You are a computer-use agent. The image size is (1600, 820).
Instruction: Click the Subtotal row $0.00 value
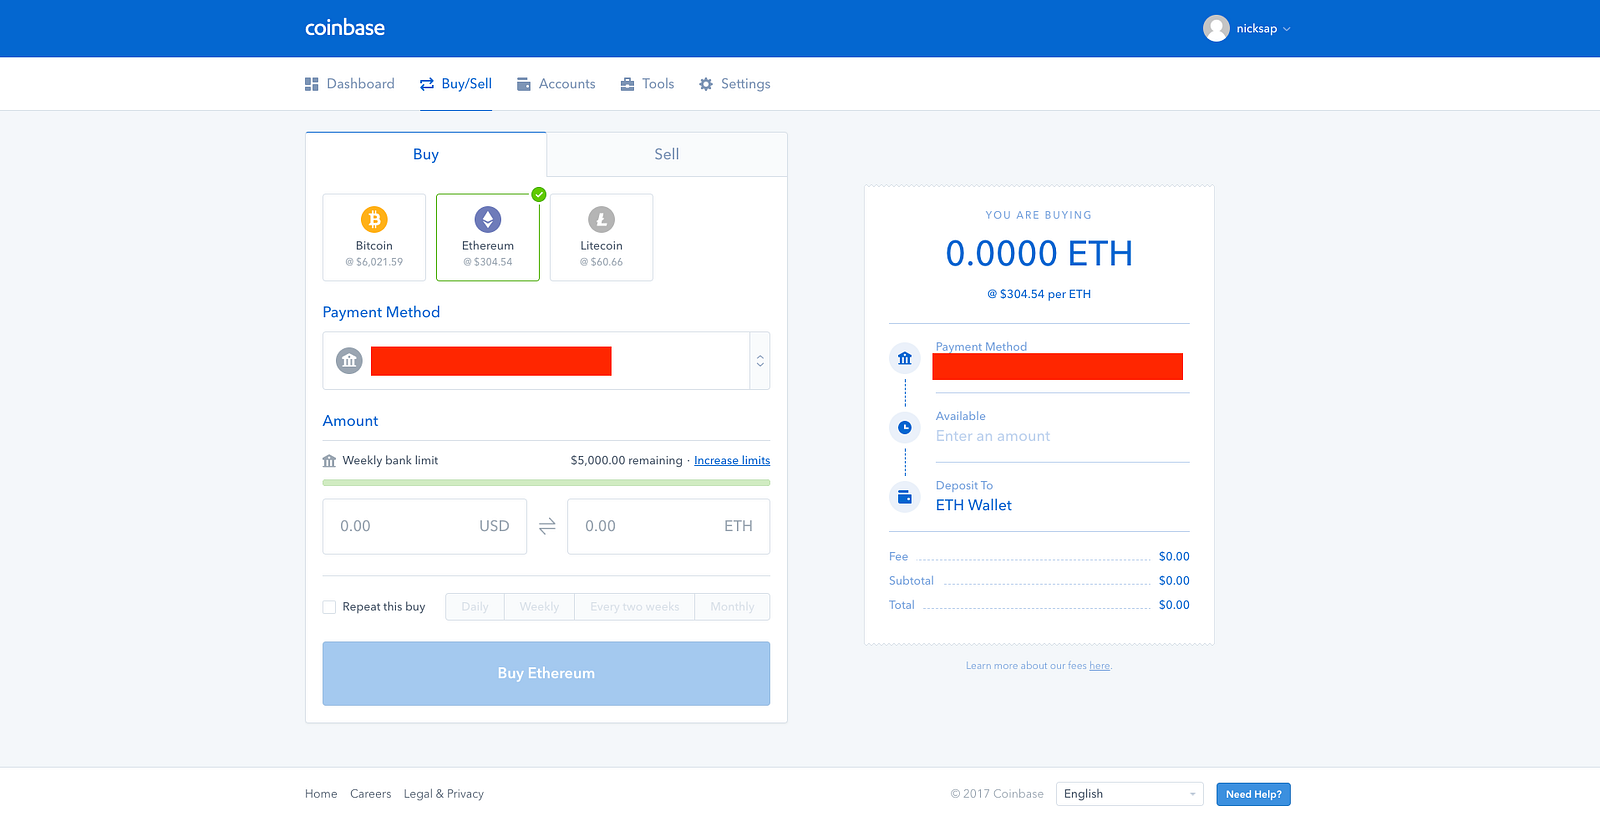coord(1174,581)
